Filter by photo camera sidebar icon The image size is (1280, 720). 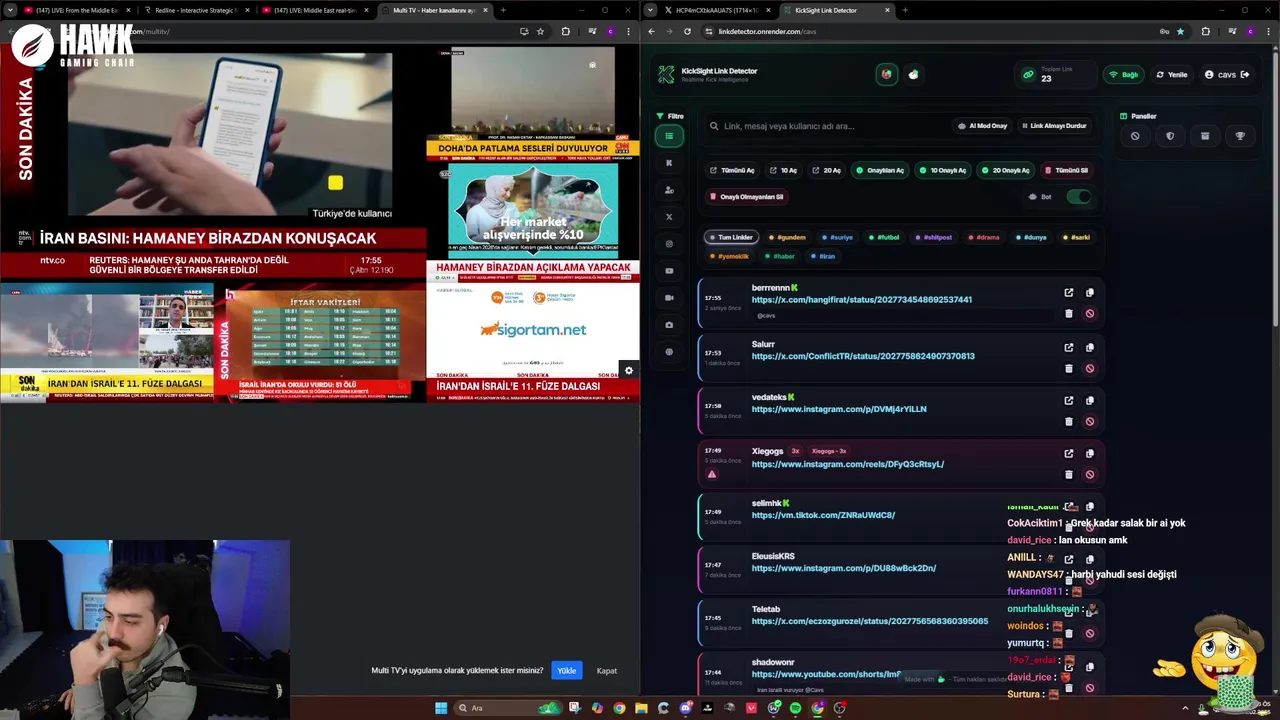669,325
